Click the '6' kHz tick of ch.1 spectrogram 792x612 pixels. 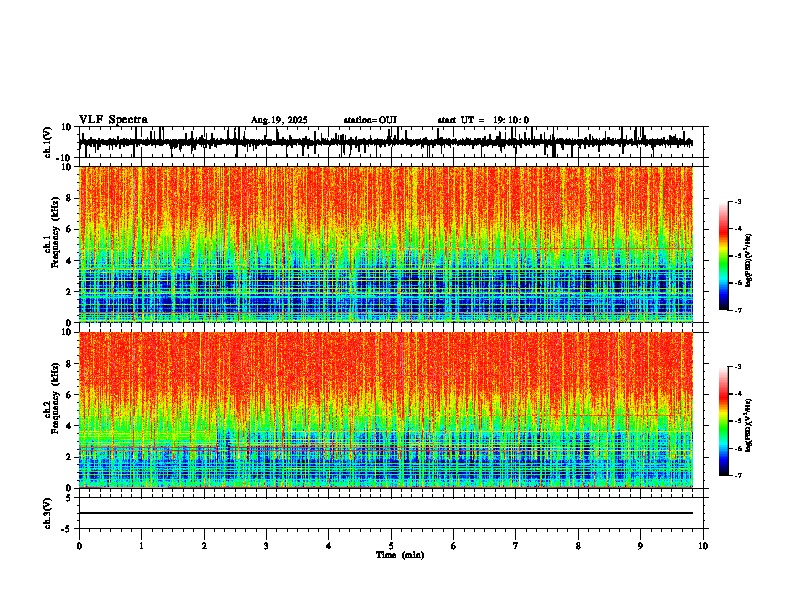click(x=69, y=230)
